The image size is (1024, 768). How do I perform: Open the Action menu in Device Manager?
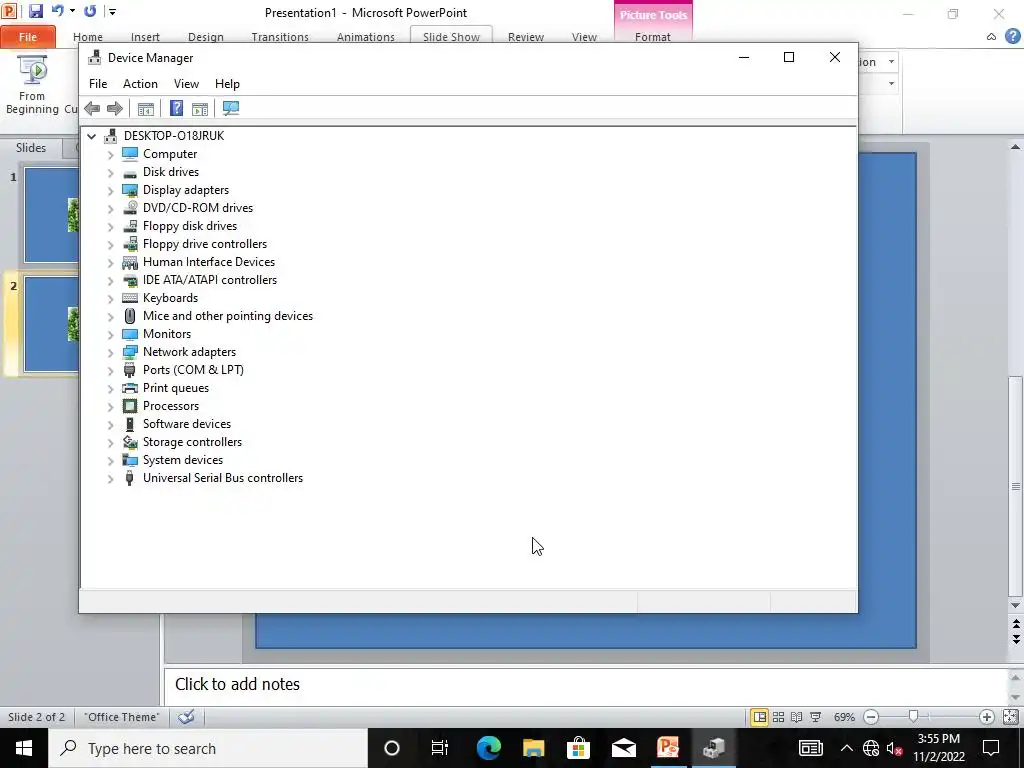(140, 84)
